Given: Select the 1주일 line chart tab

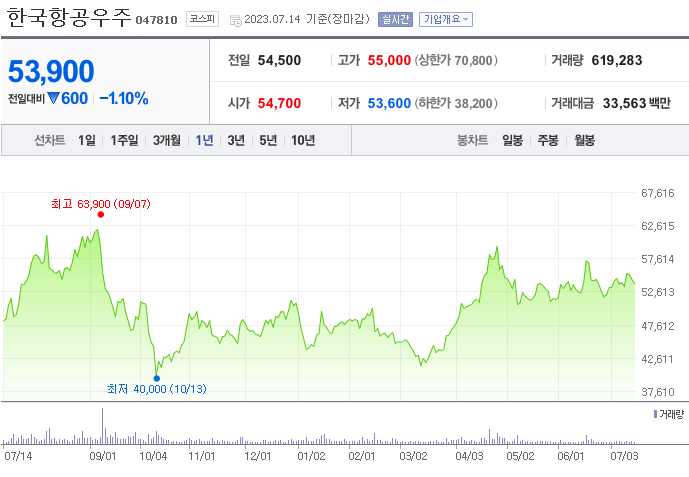Looking at the screenshot, I should click(x=124, y=140).
